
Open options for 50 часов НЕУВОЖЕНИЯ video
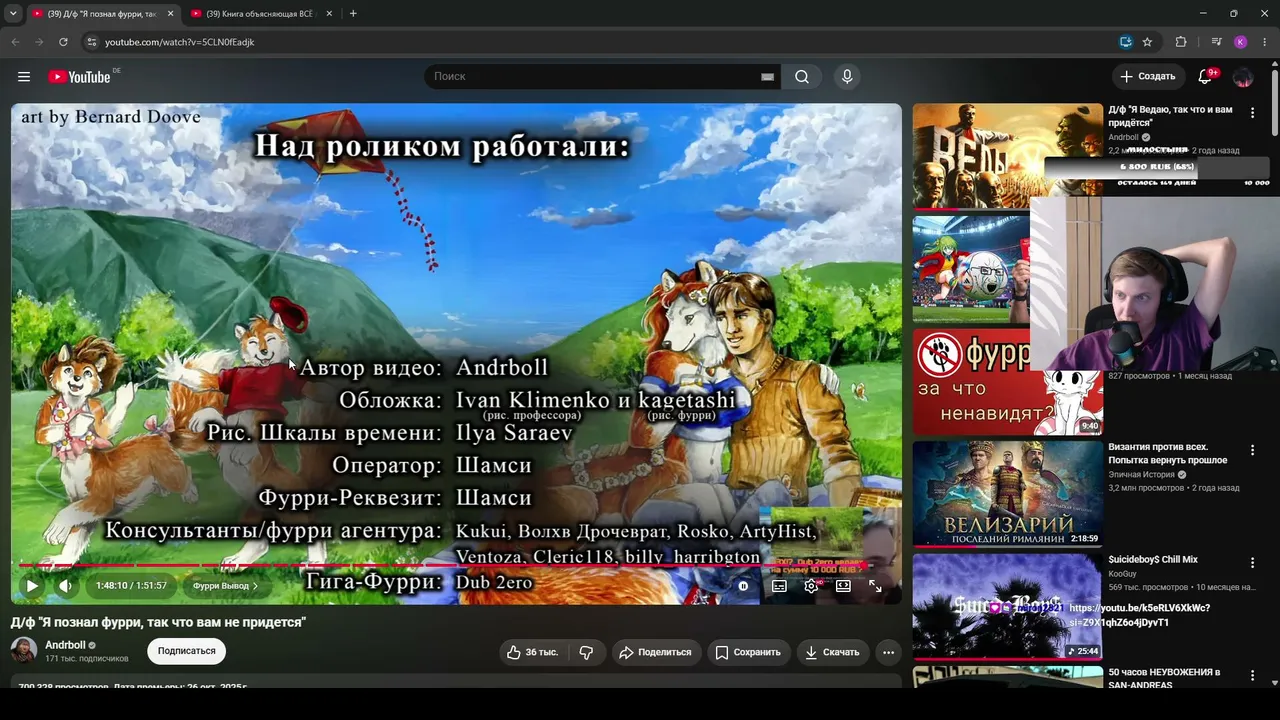(x=1252, y=676)
